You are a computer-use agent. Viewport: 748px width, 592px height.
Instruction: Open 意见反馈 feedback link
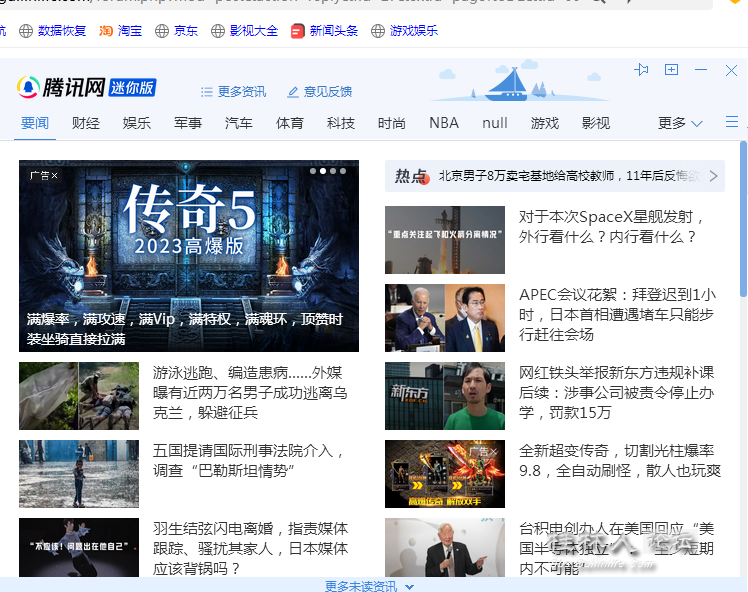tap(319, 92)
